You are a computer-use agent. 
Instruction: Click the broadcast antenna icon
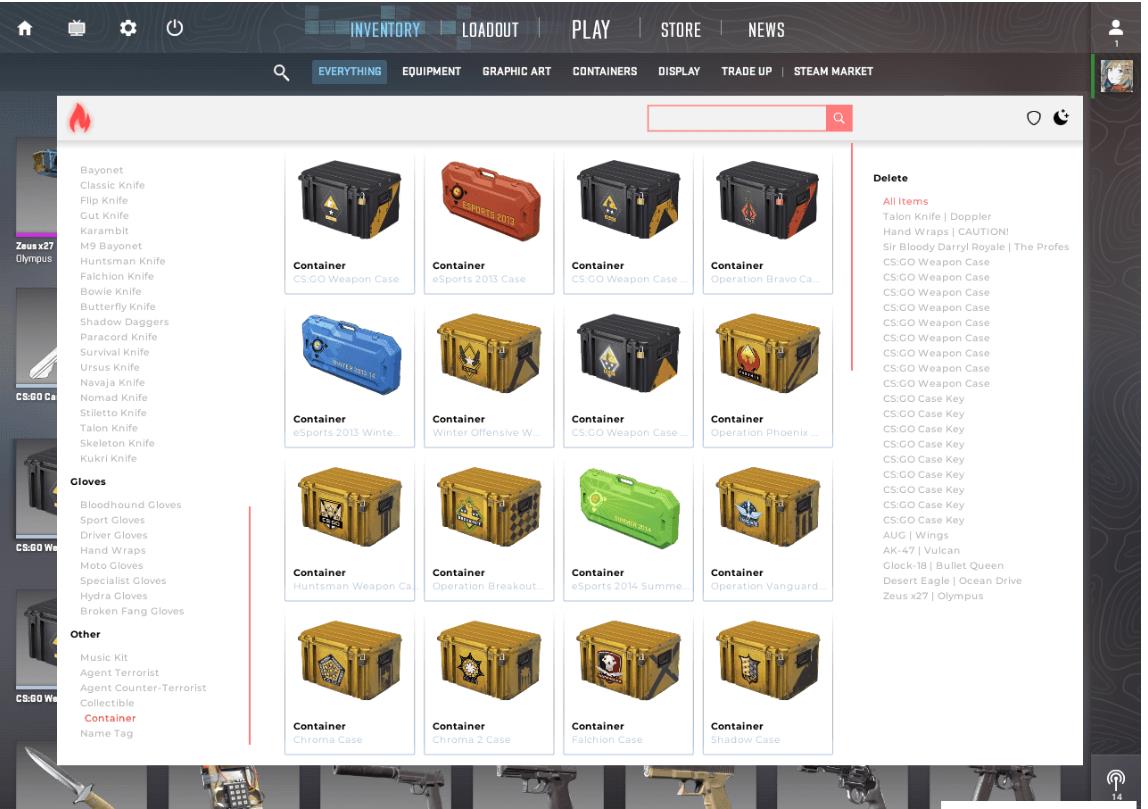(x=1116, y=779)
